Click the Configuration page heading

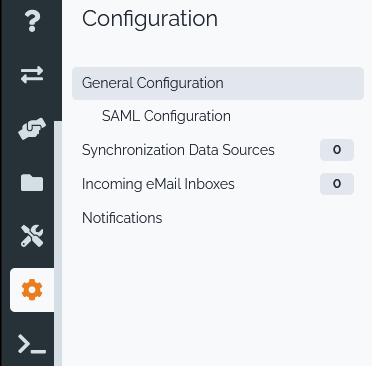pyautogui.click(x=150, y=19)
